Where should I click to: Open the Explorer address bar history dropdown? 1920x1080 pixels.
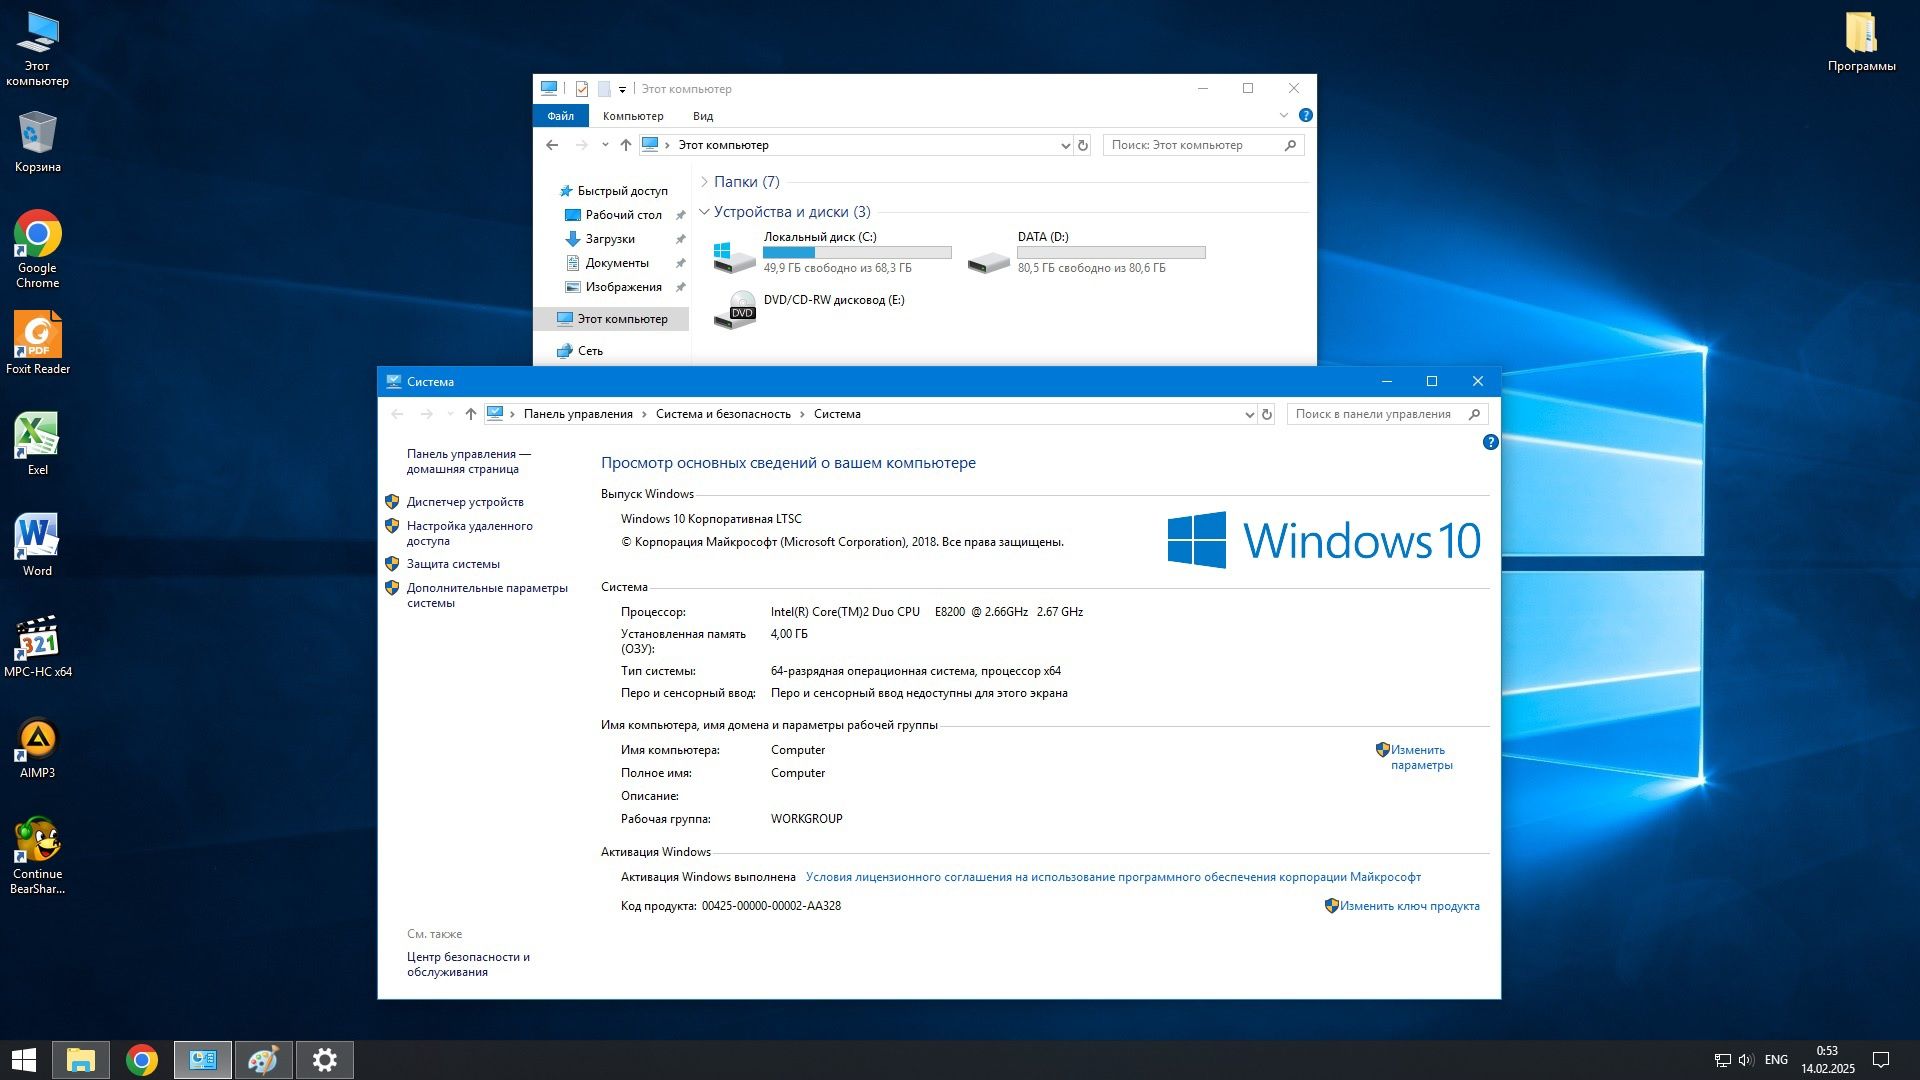[1065, 145]
